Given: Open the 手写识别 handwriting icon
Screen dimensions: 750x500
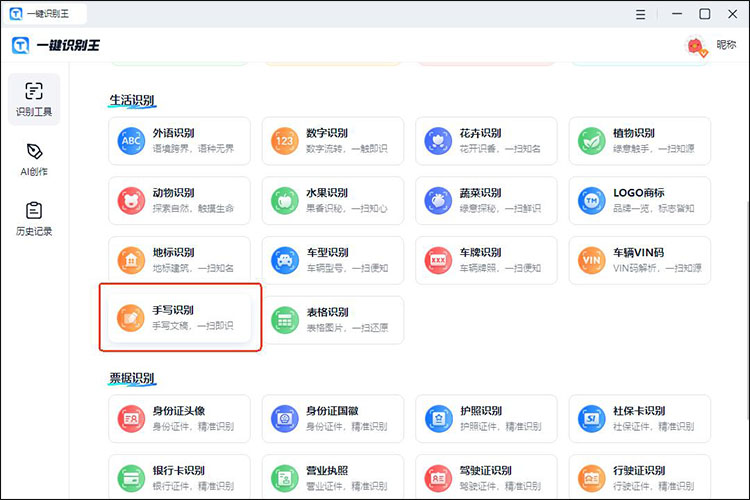Looking at the screenshot, I should 131,318.
